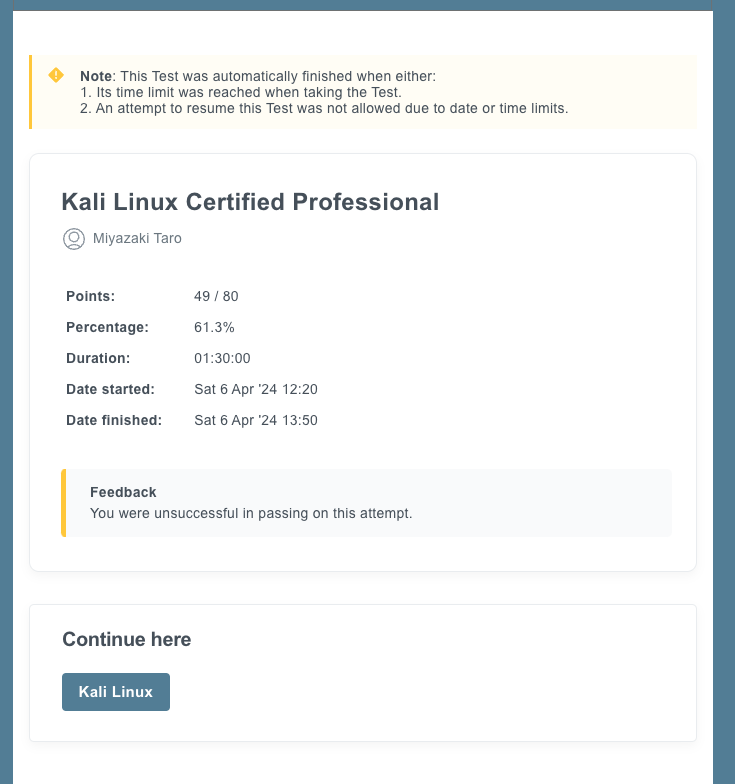Click the Date started: label

point(110,389)
